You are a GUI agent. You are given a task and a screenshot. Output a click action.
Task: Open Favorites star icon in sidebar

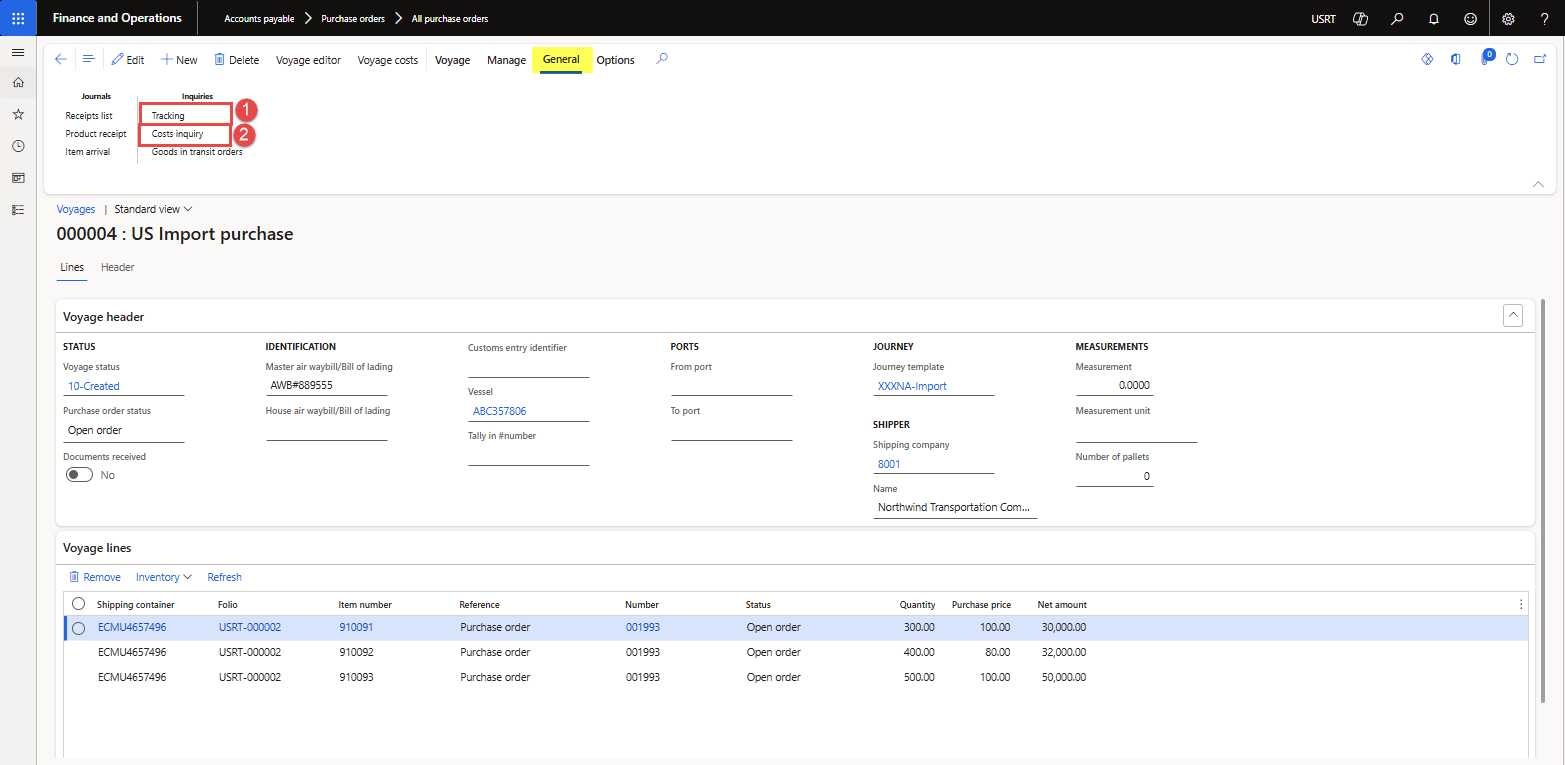click(x=18, y=115)
